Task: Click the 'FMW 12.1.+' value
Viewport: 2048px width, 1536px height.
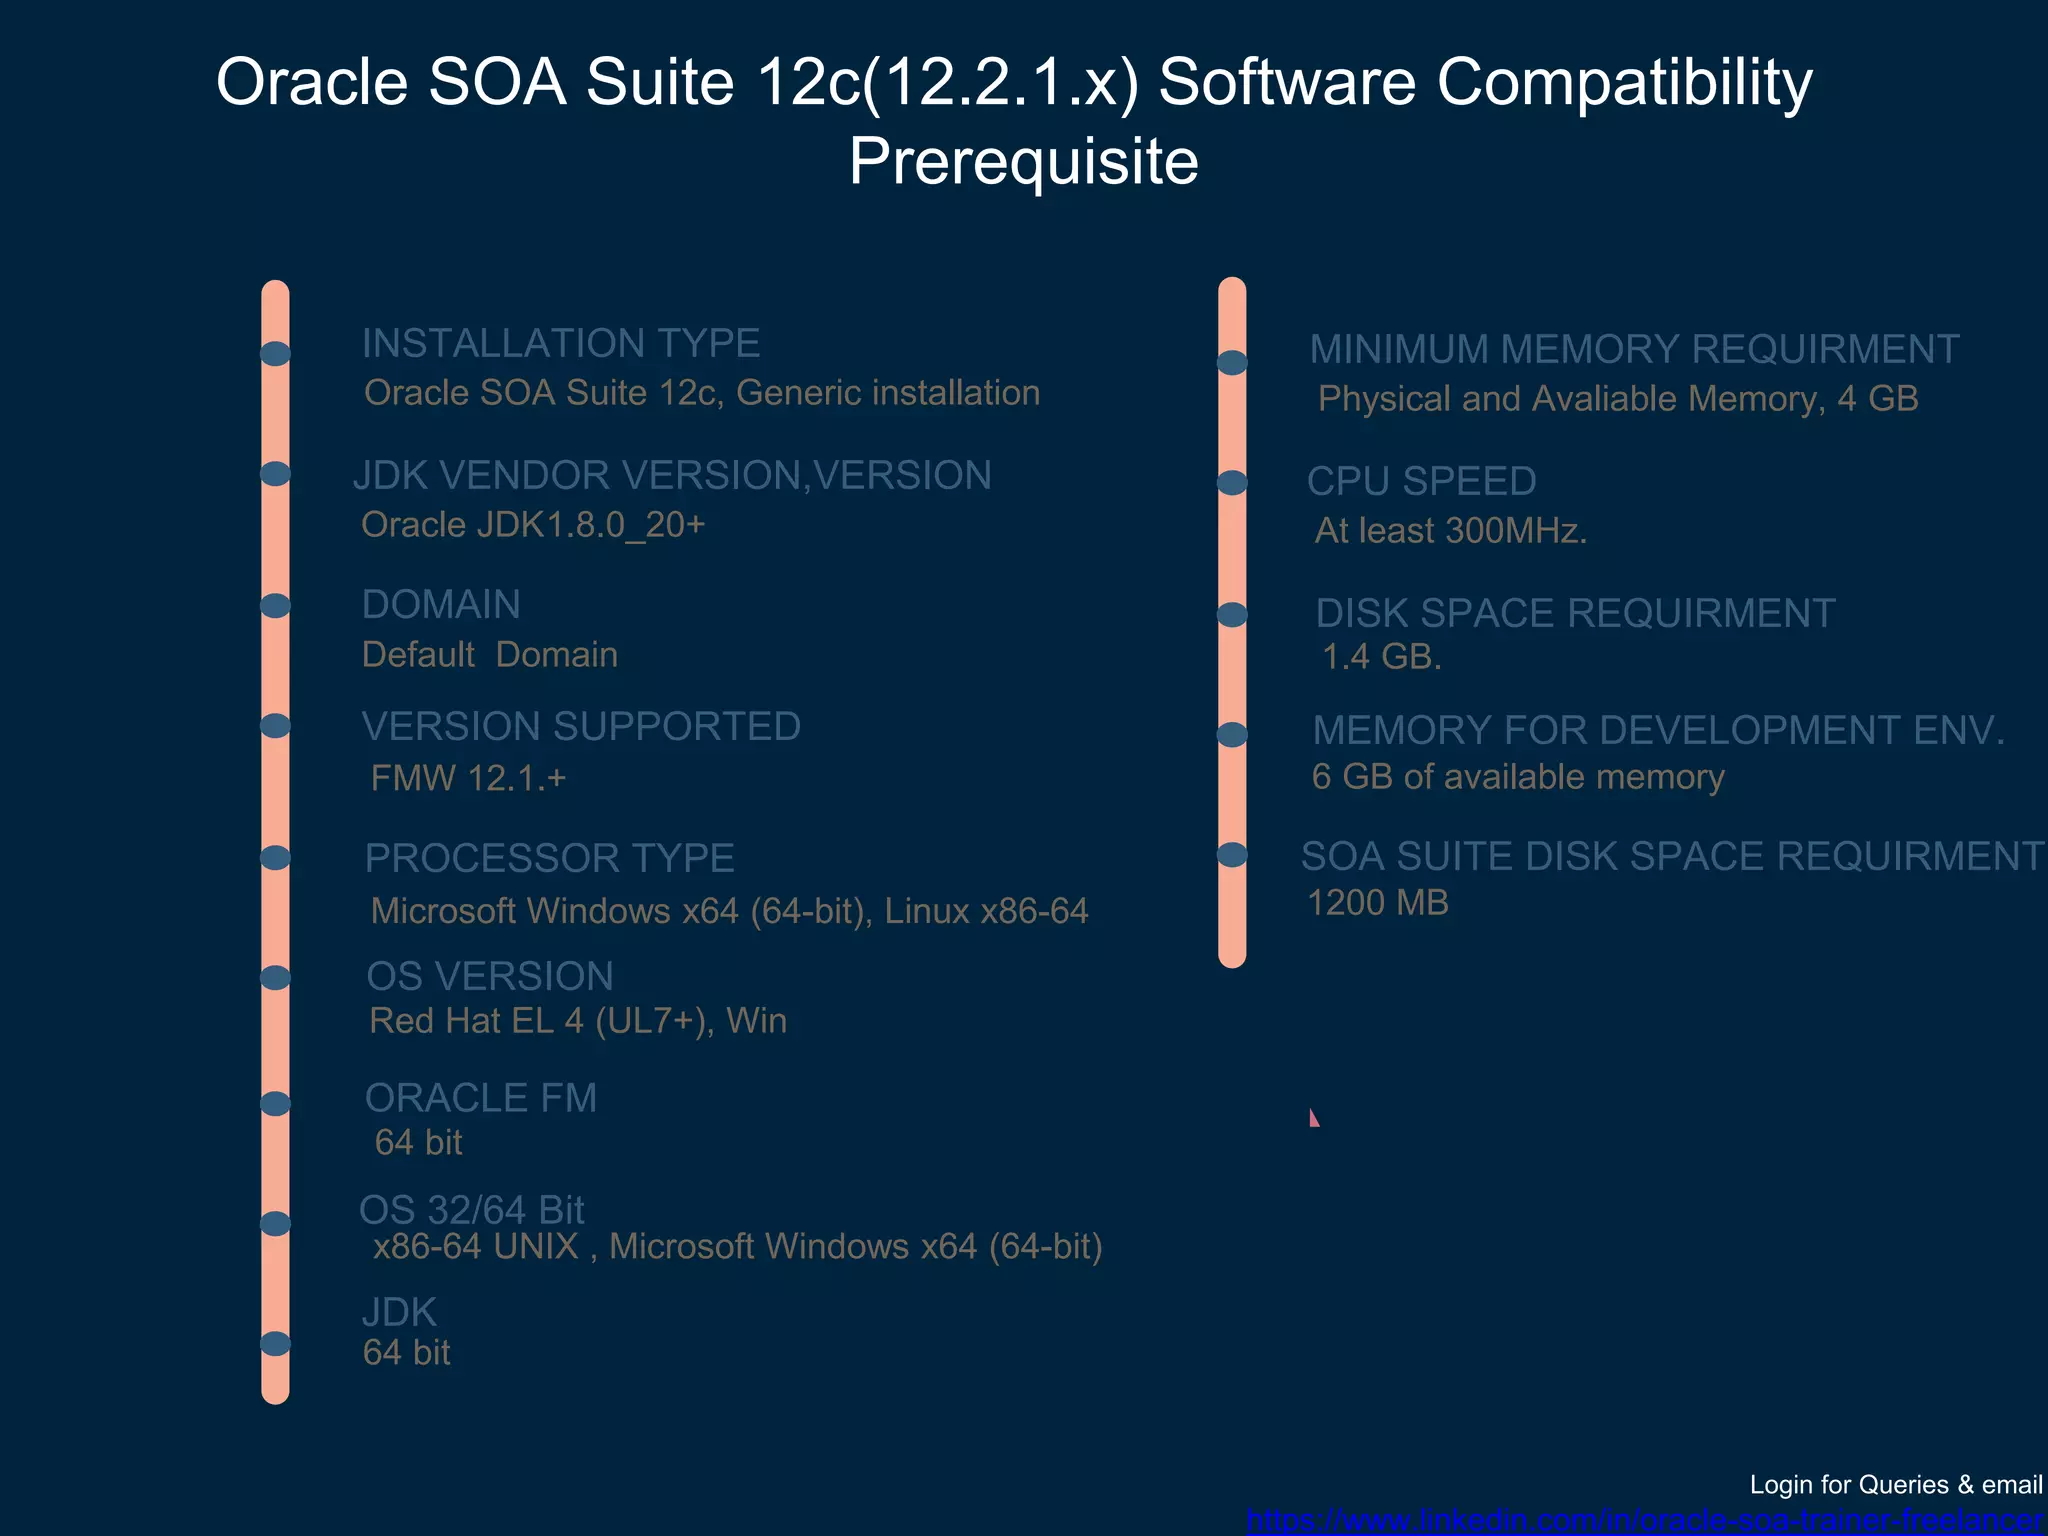Action: [469, 778]
